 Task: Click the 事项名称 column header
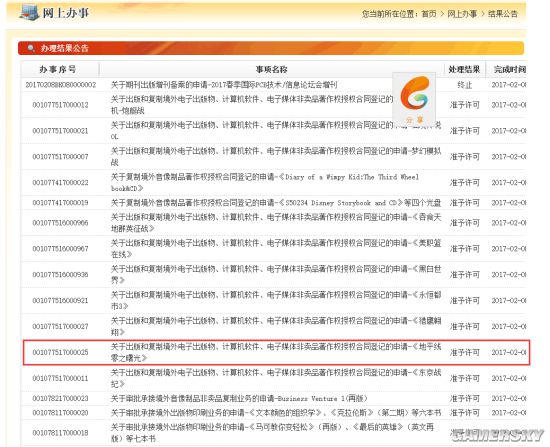tap(271, 69)
